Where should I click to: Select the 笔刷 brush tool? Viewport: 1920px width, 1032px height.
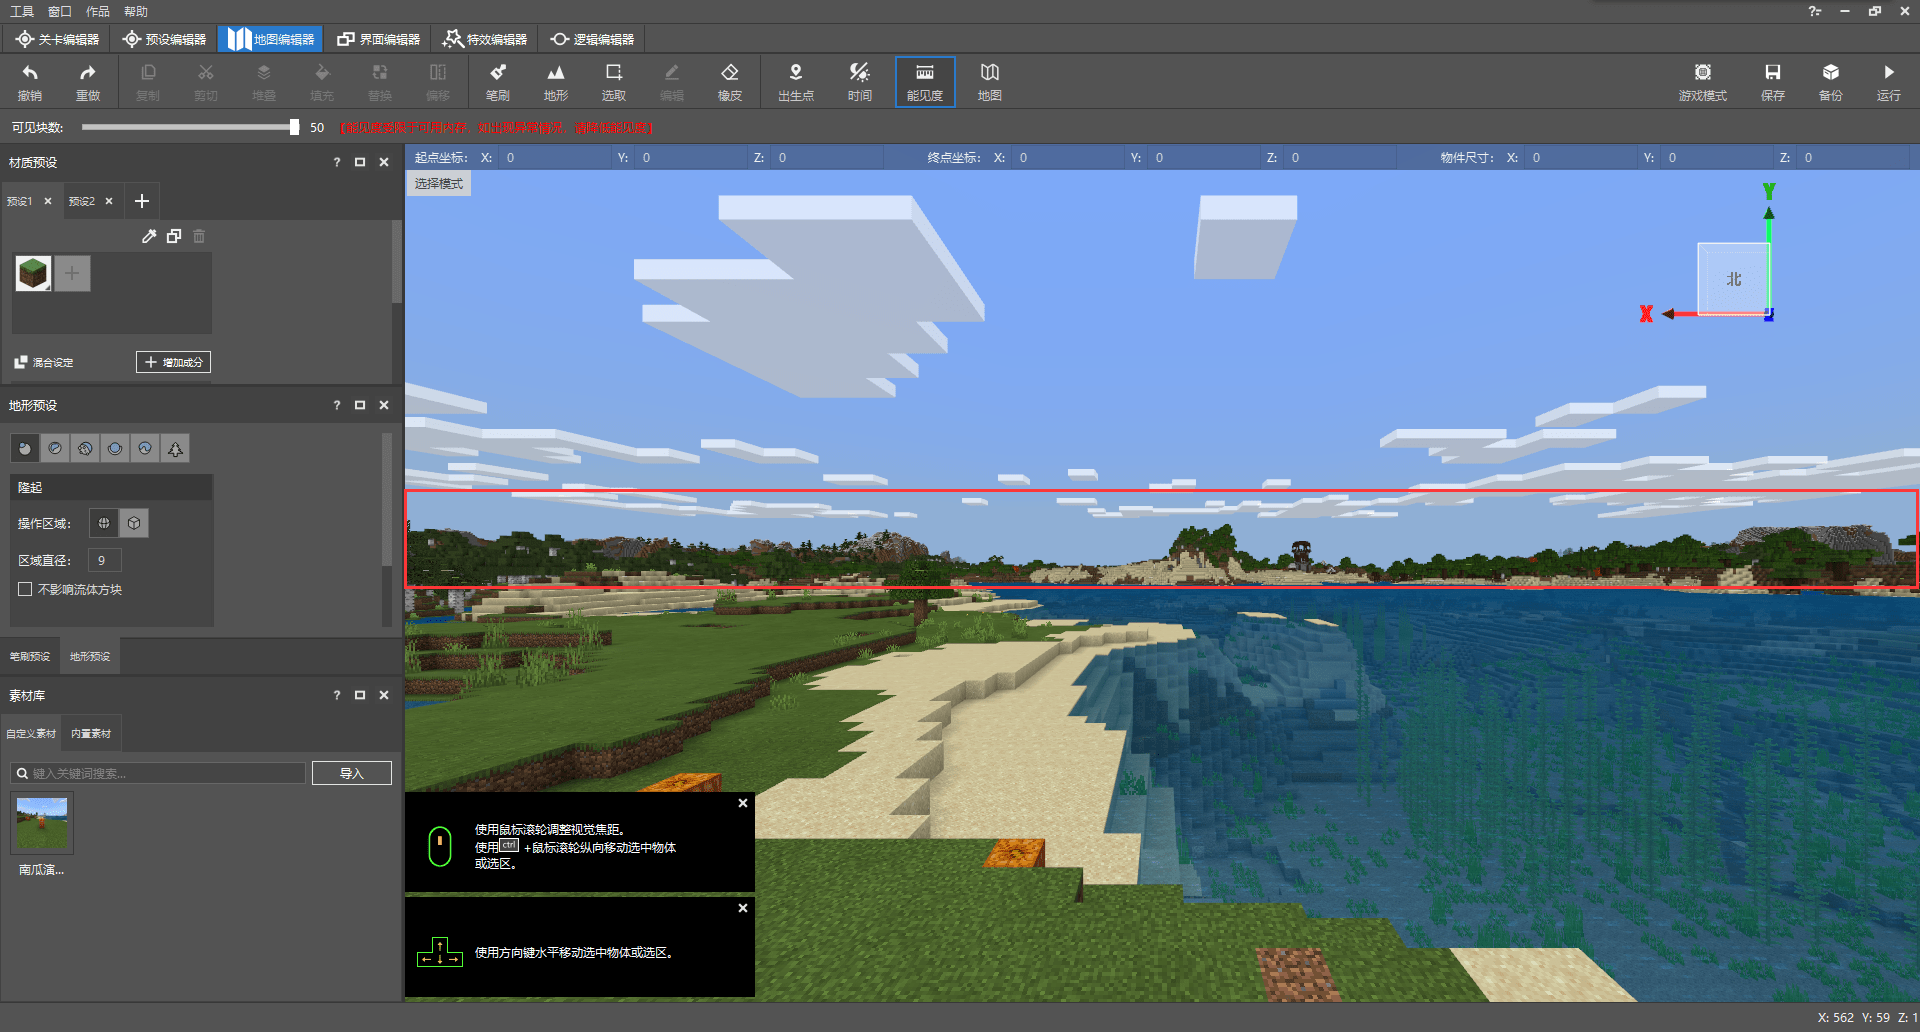[498, 81]
